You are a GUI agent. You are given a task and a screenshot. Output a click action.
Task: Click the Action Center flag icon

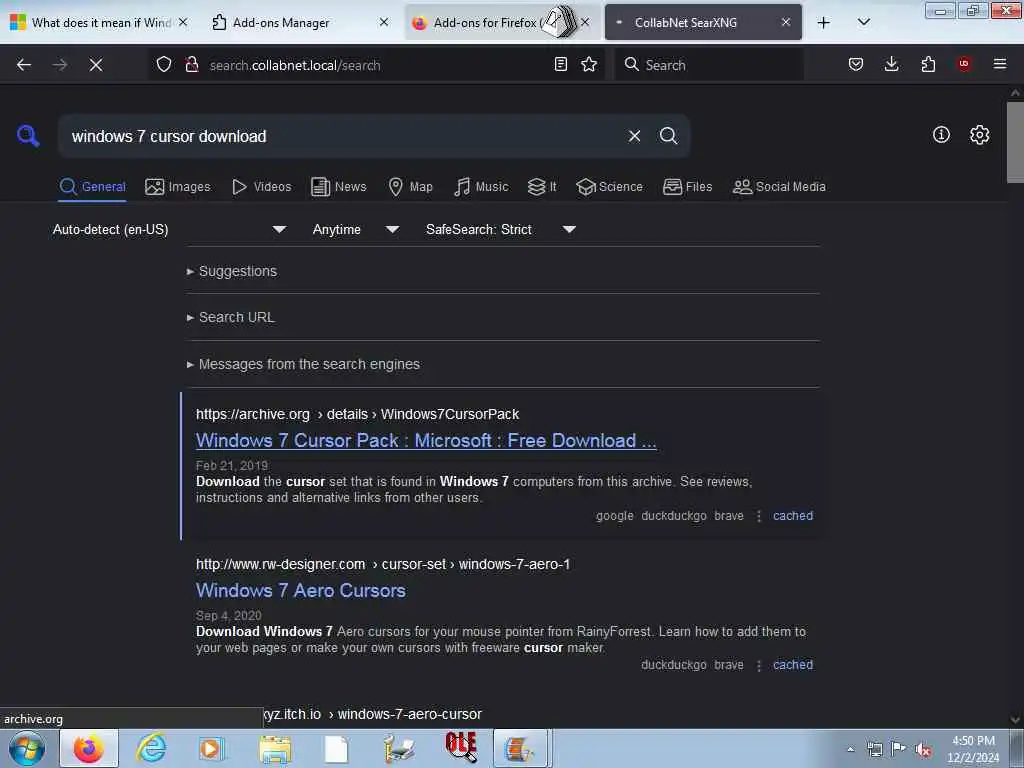pyautogui.click(x=899, y=749)
